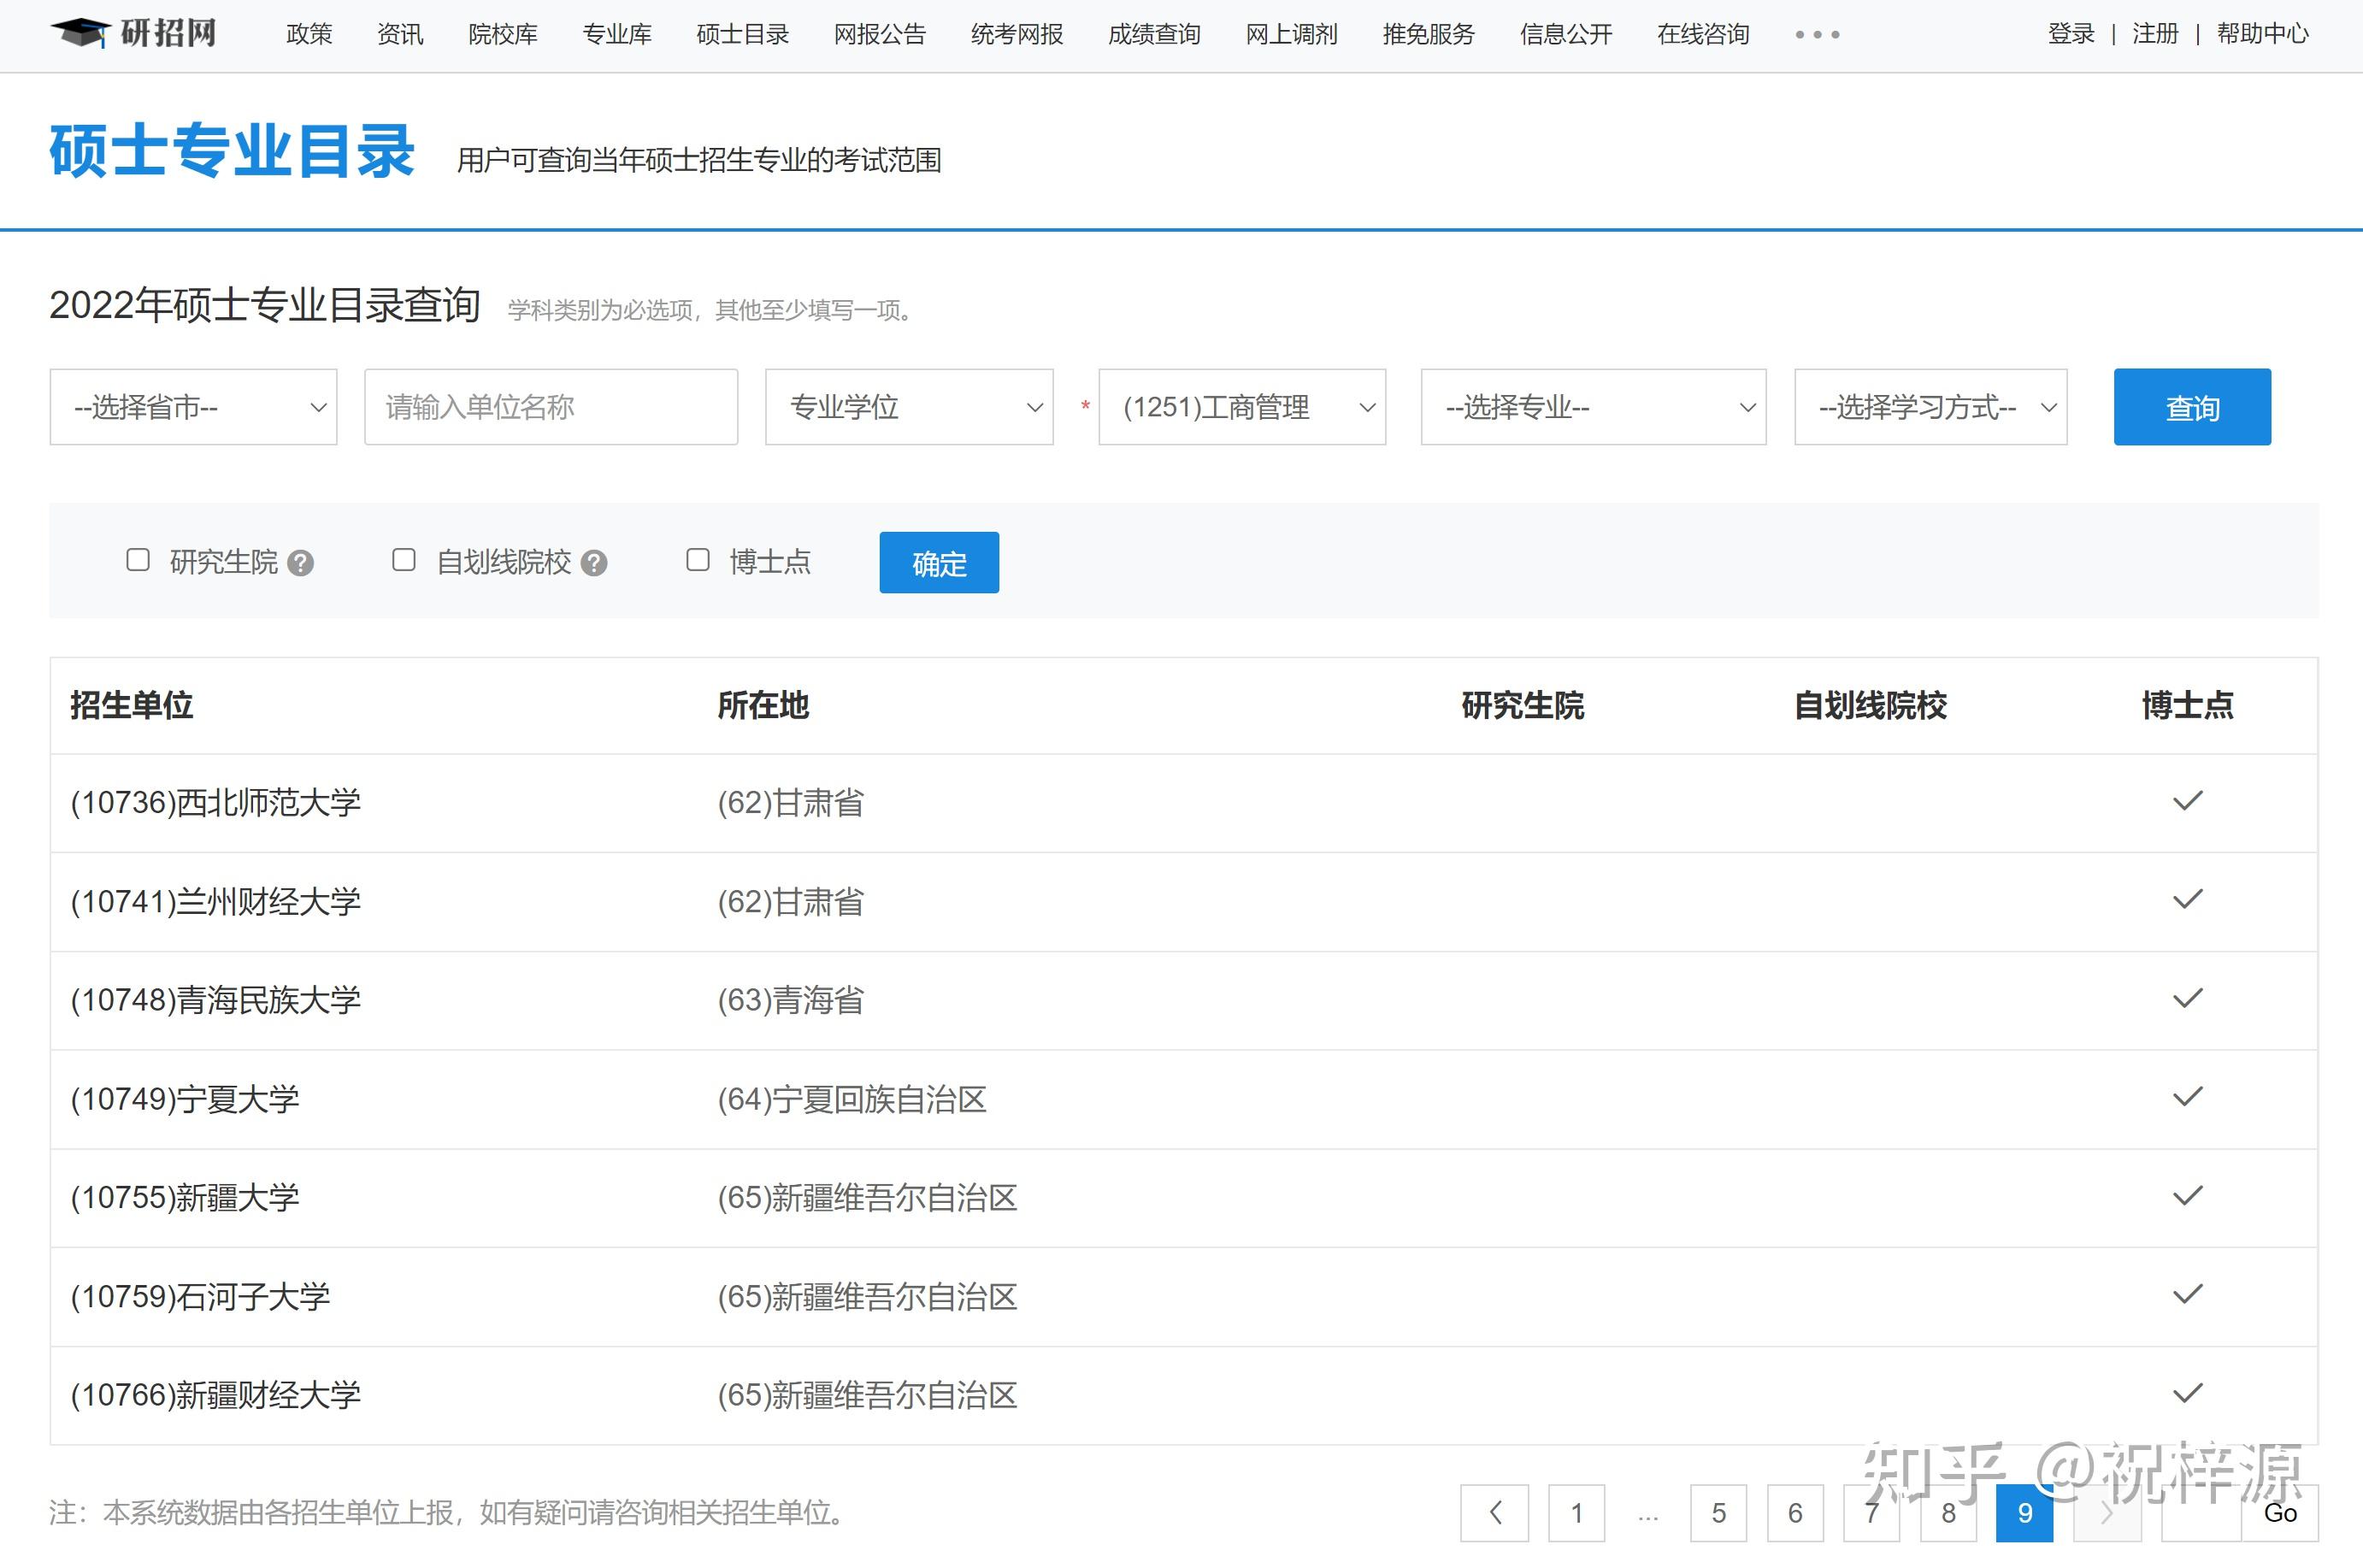Open 院校库 in top navigation
2363x1568 pixels.
coord(502,35)
